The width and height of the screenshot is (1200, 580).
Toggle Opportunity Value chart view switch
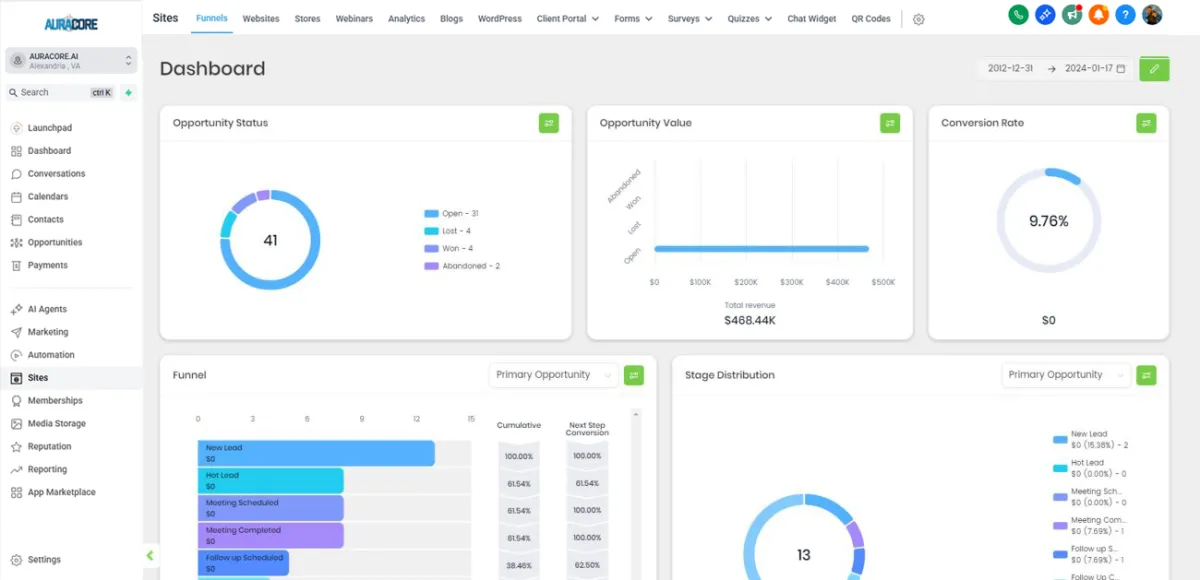click(x=890, y=123)
